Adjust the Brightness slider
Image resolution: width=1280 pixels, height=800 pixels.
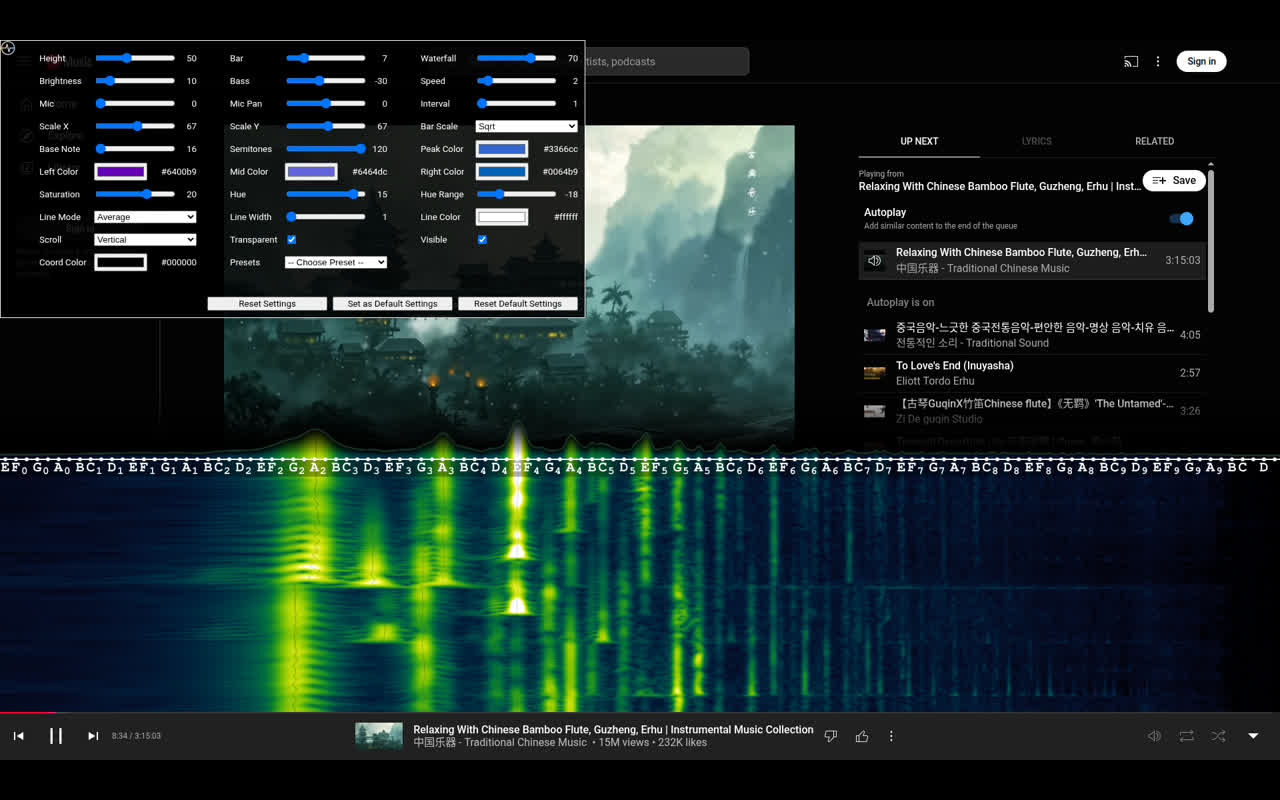(x=135, y=81)
